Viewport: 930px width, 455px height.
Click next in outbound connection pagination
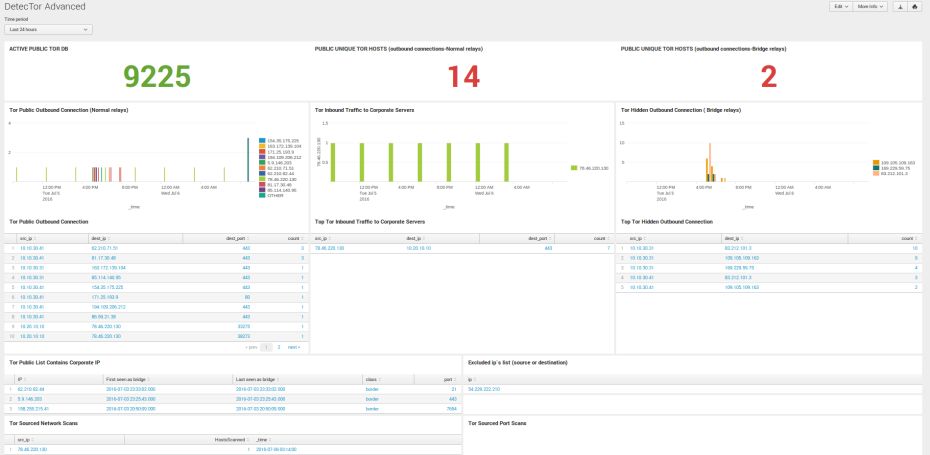(x=293, y=346)
